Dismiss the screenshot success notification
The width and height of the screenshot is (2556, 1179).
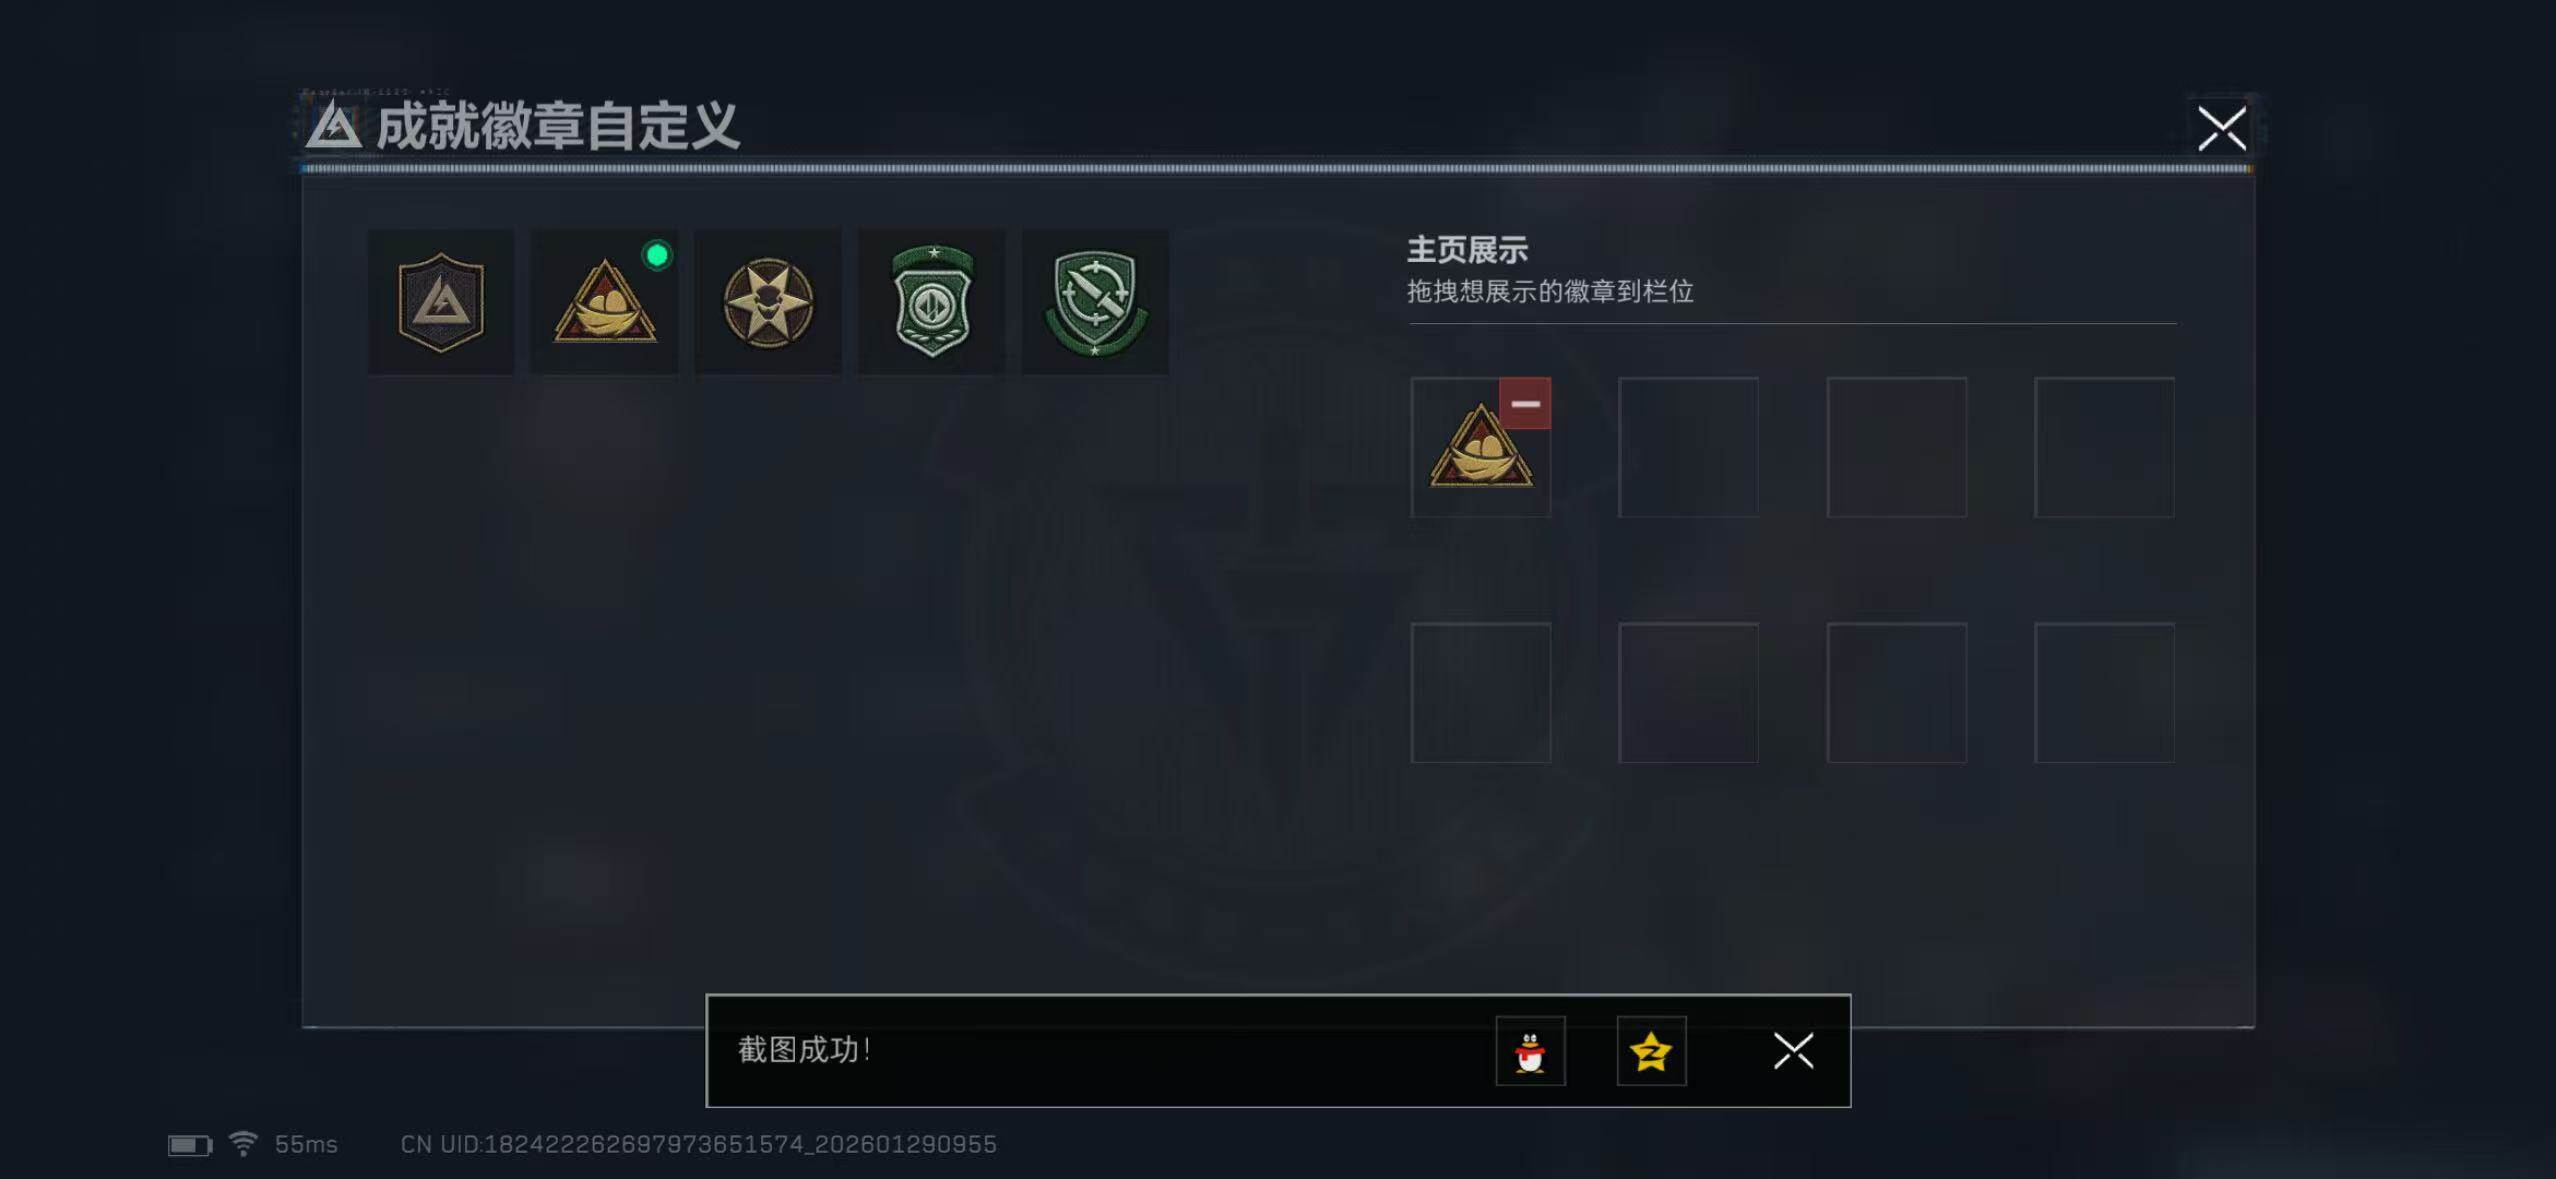[x=1793, y=1051]
